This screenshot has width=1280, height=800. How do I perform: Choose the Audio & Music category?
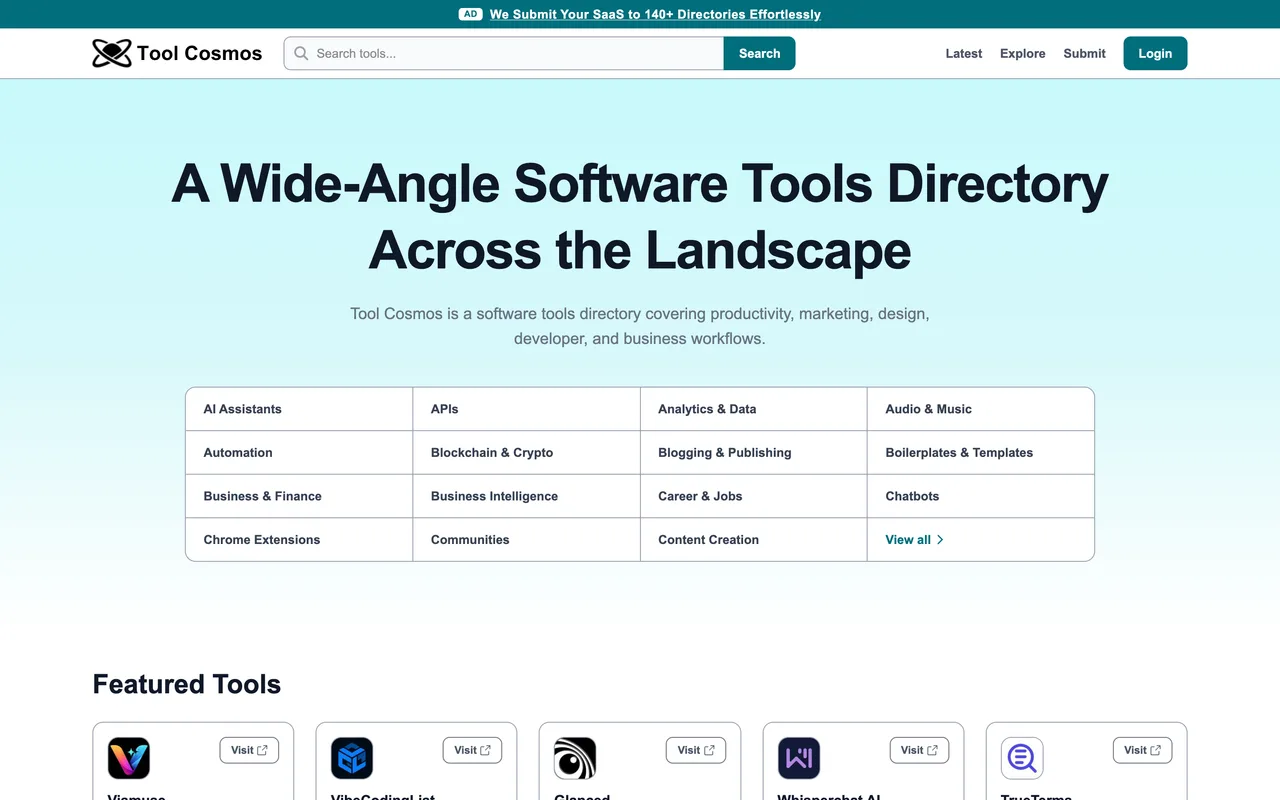(x=980, y=409)
